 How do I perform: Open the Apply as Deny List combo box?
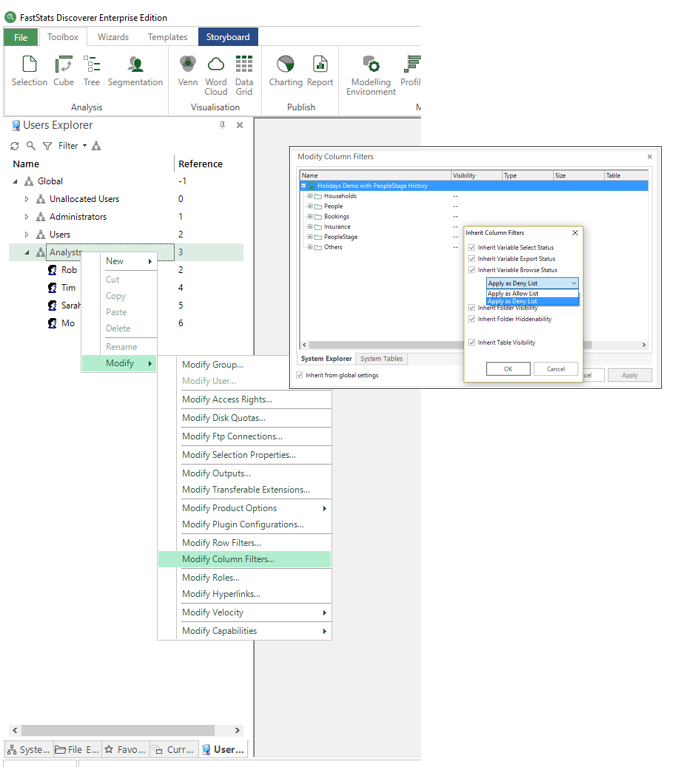click(532, 283)
